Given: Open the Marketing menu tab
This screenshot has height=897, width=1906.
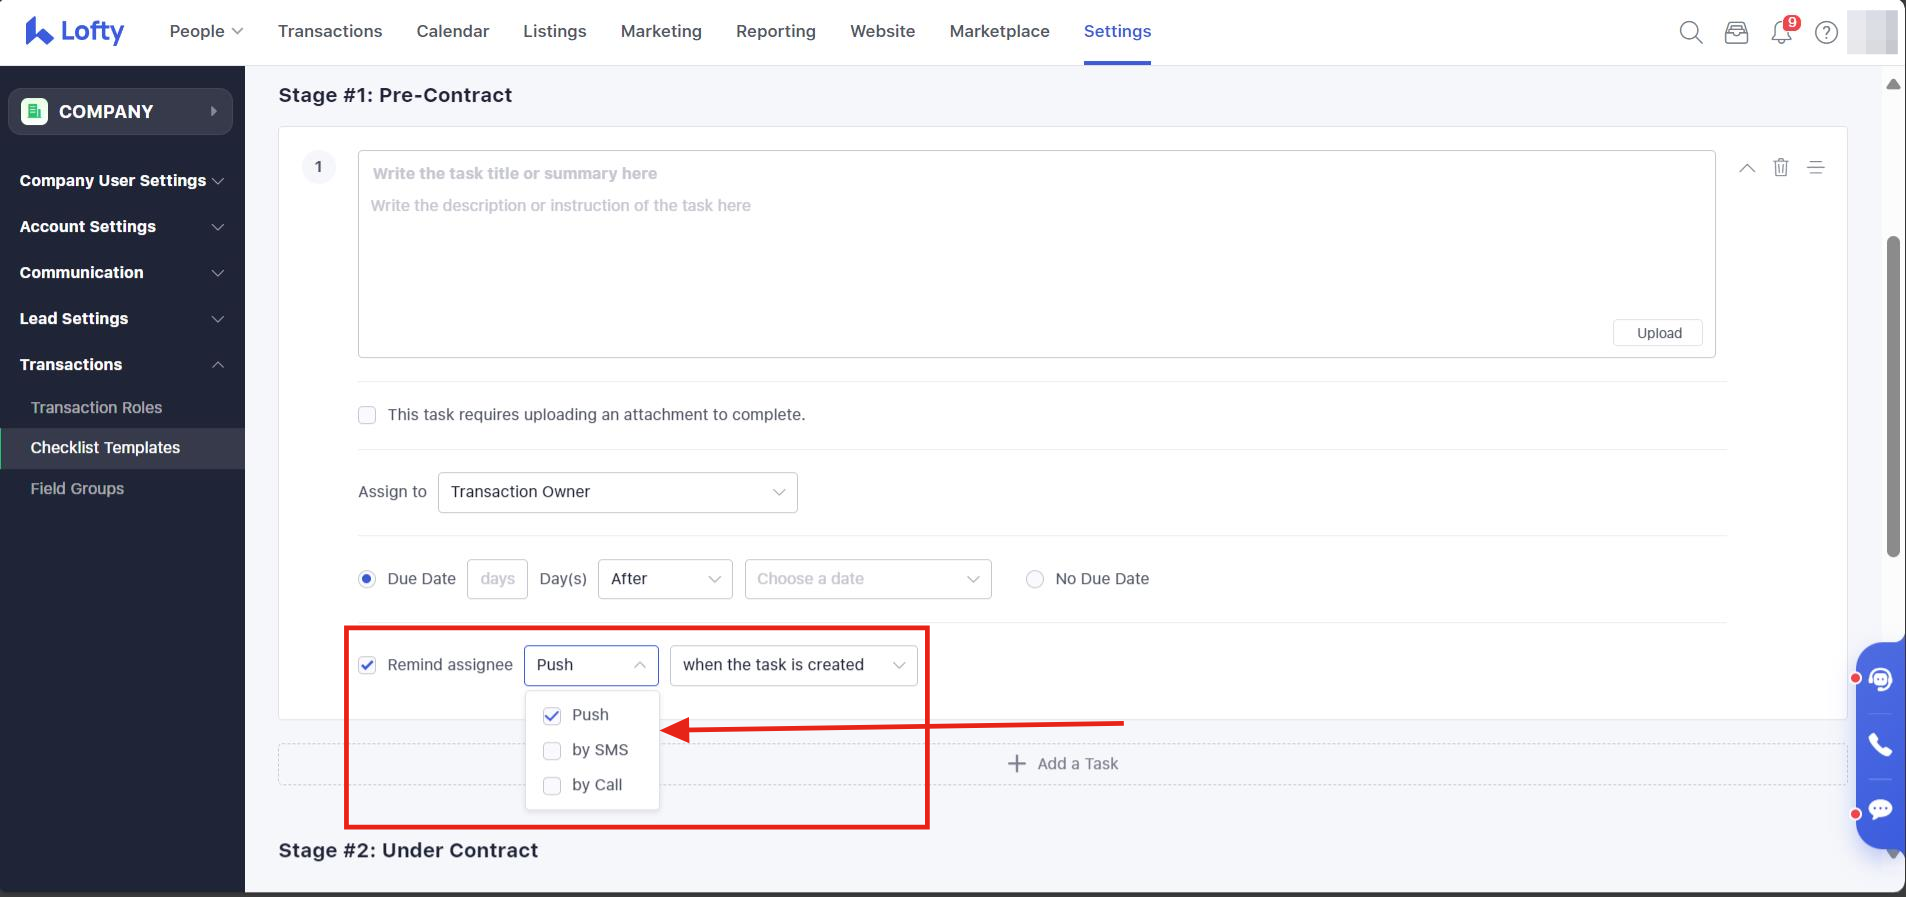Looking at the screenshot, I should [661, 31].
